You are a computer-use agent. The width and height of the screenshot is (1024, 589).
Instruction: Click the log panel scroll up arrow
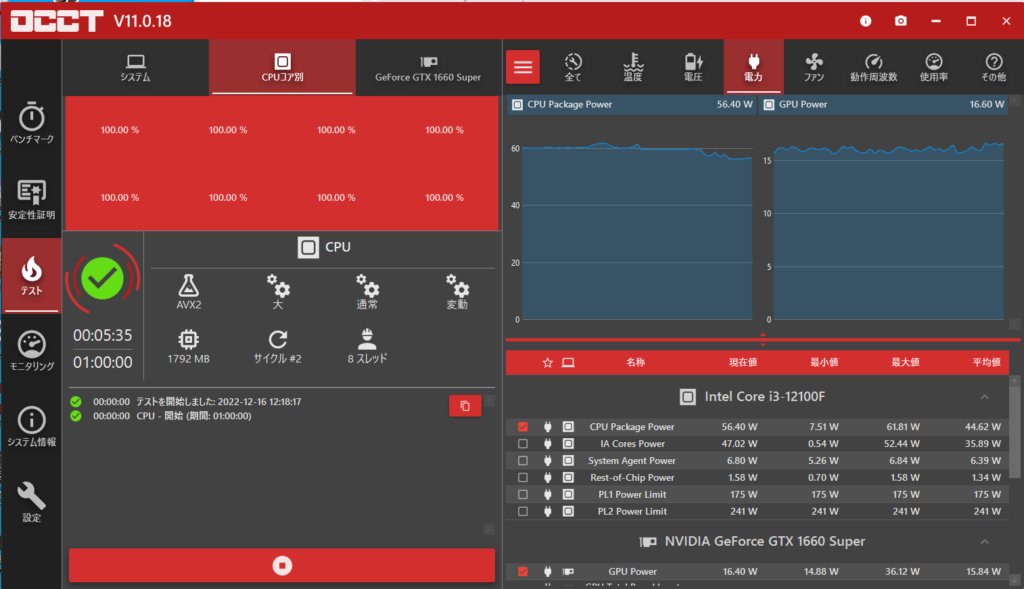point(489,400)
